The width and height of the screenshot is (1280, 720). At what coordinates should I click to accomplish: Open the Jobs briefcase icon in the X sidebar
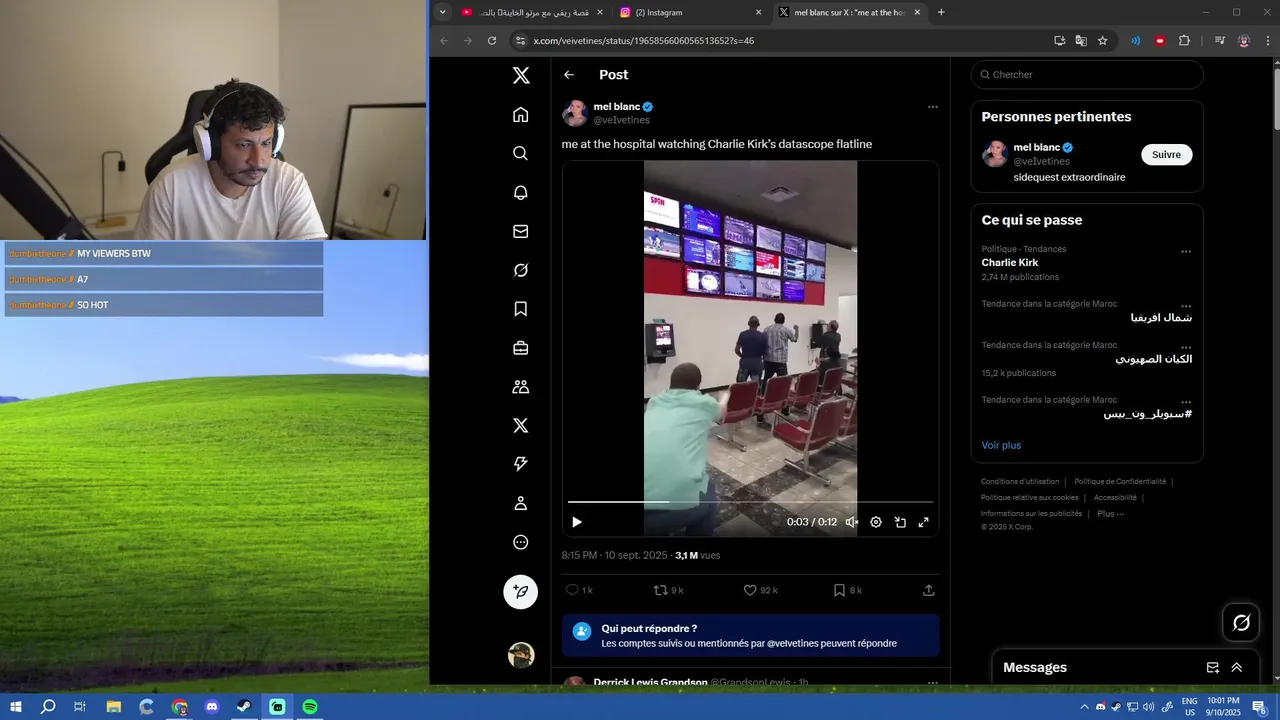520,348
